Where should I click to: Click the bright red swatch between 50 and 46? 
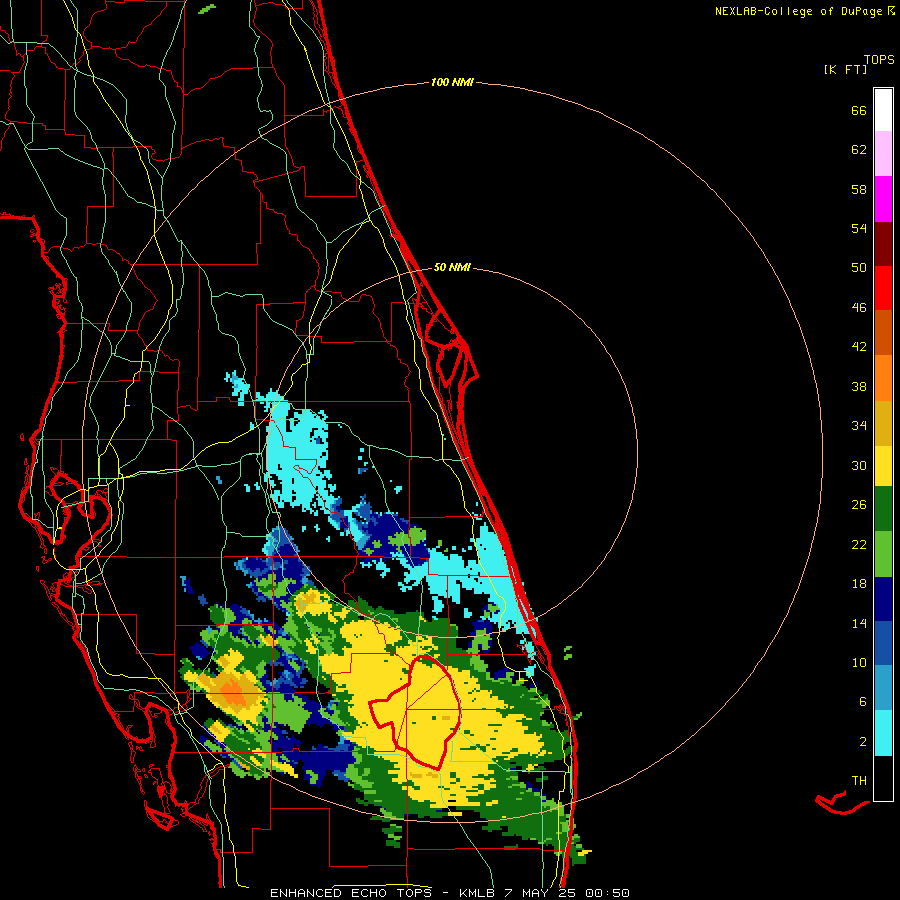tap(883, 288)
